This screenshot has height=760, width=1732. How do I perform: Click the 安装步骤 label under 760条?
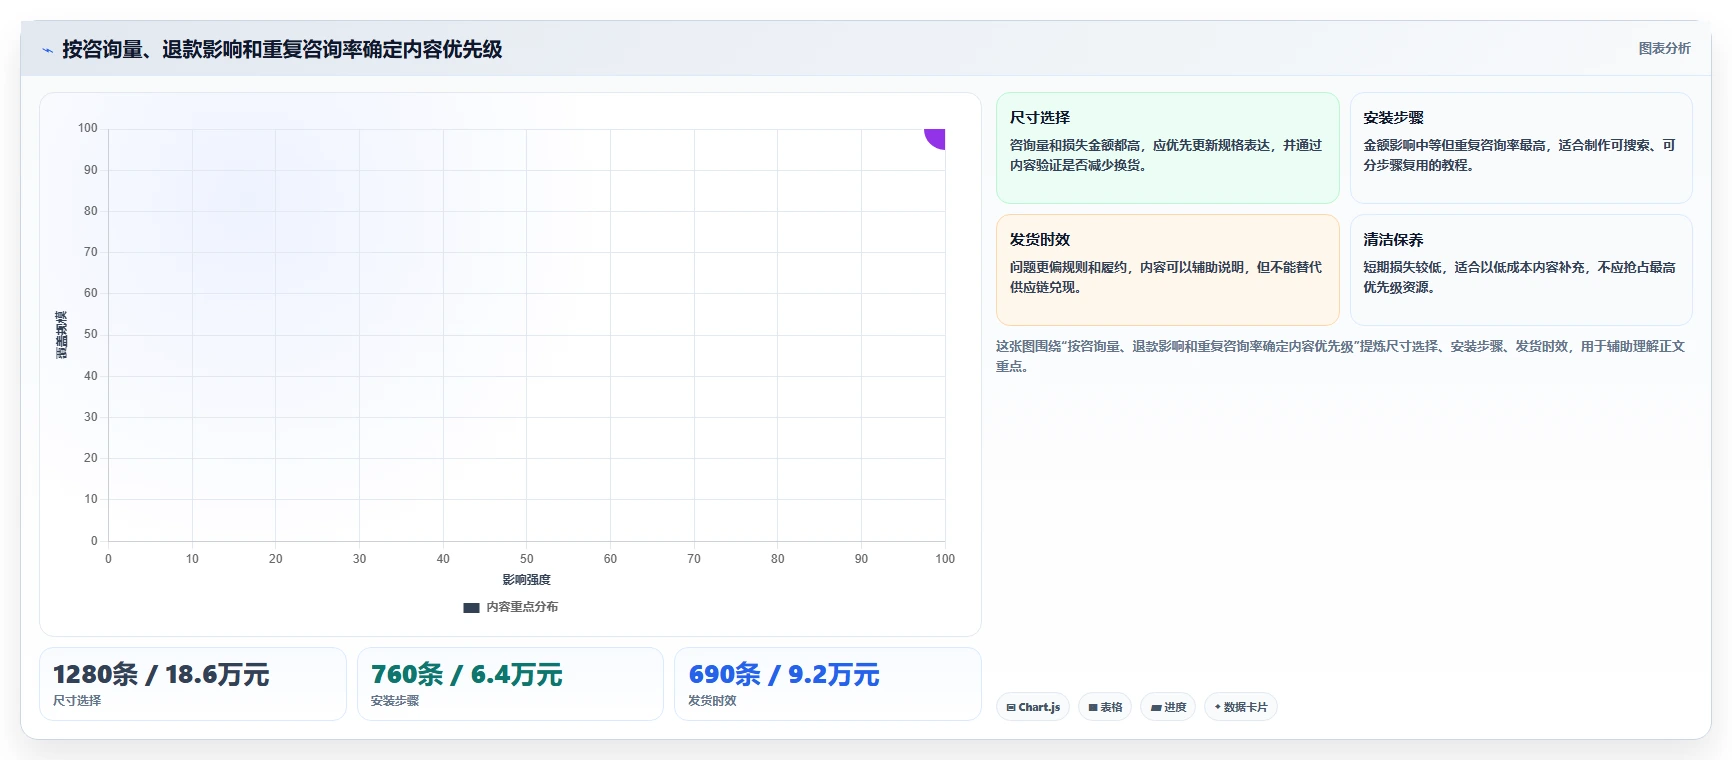pos(395,701)
